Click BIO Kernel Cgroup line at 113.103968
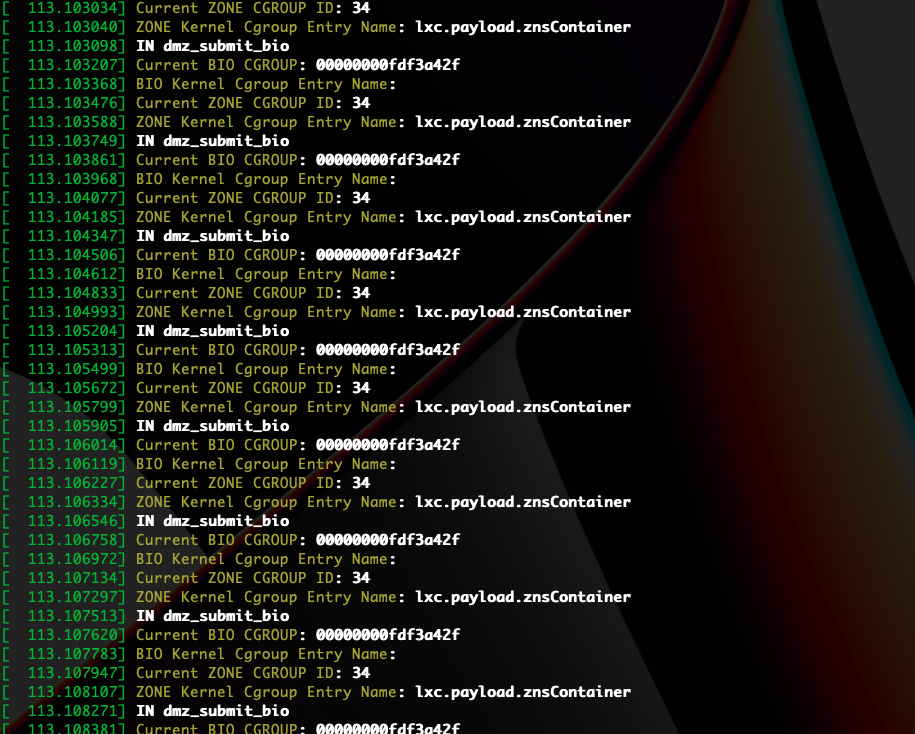Image resolution: width=915 pixels, height=734 pixels. (x=199, y=179)
